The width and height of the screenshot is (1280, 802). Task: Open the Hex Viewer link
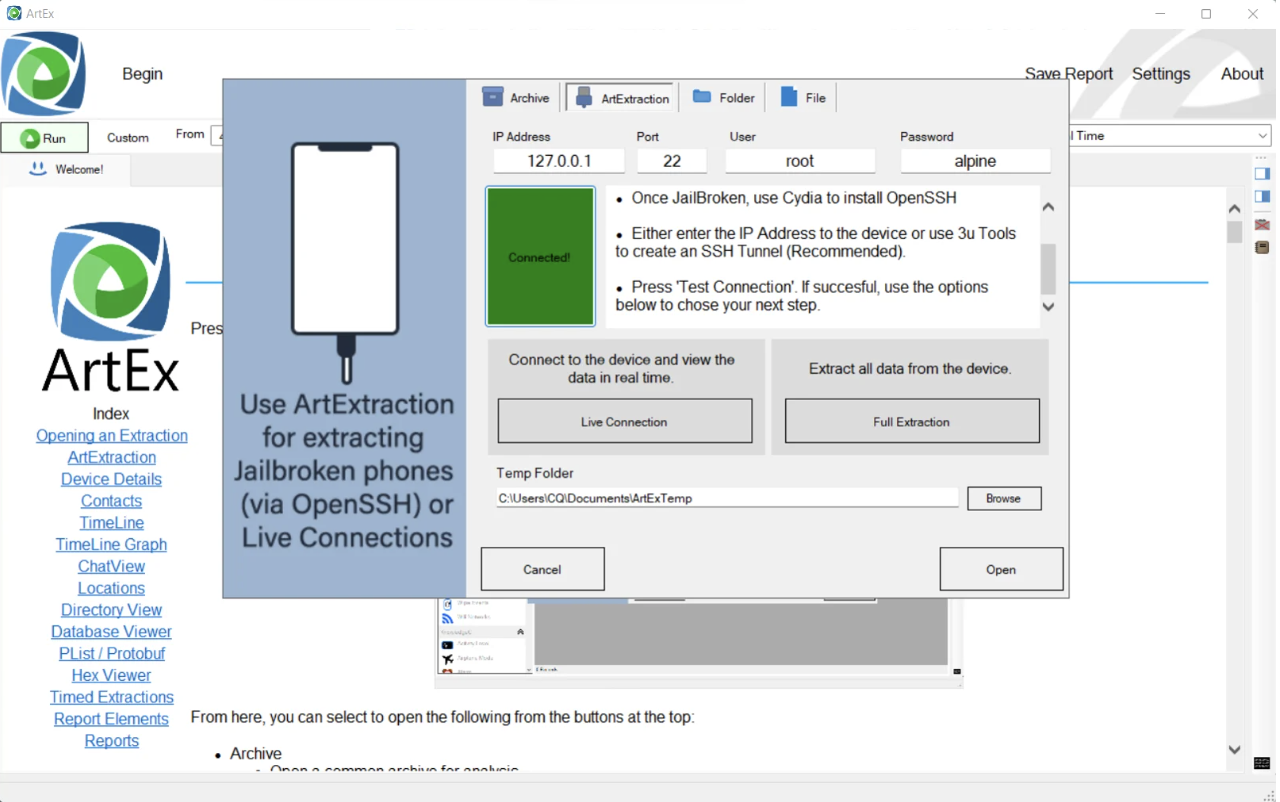click(x=111, y=676)
